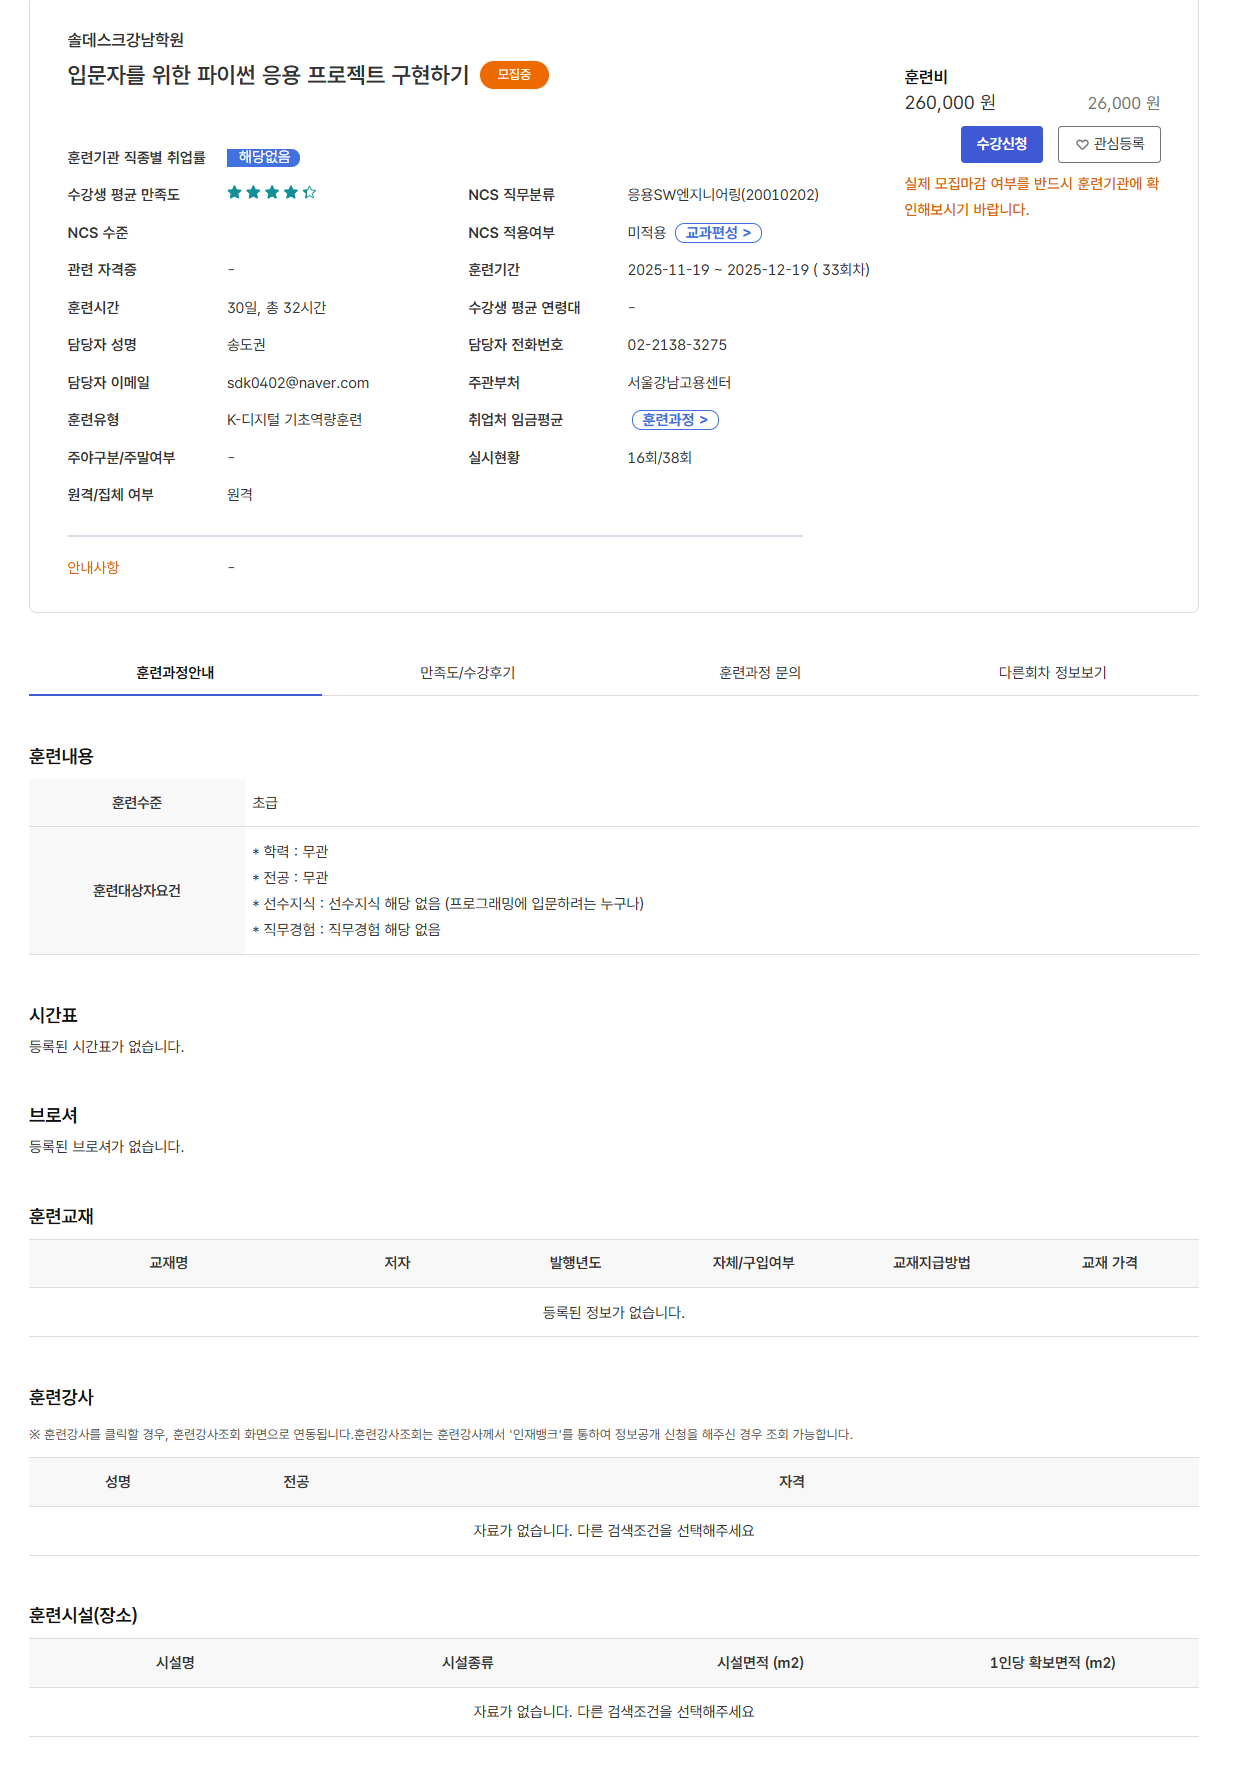Click the blue 해당없음 badge
Image resolution: width=1243 pixels, height=1767 pixels.
click(264, 157)
